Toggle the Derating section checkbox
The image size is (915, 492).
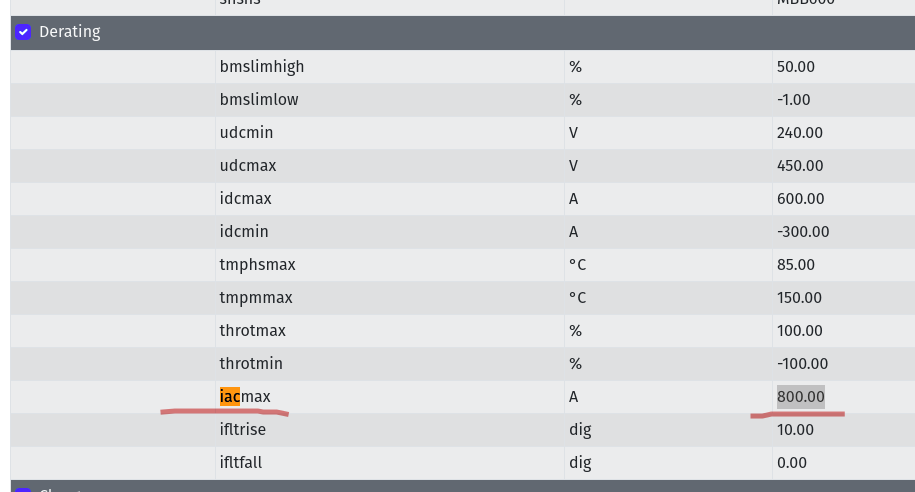[x=23, y=32]
